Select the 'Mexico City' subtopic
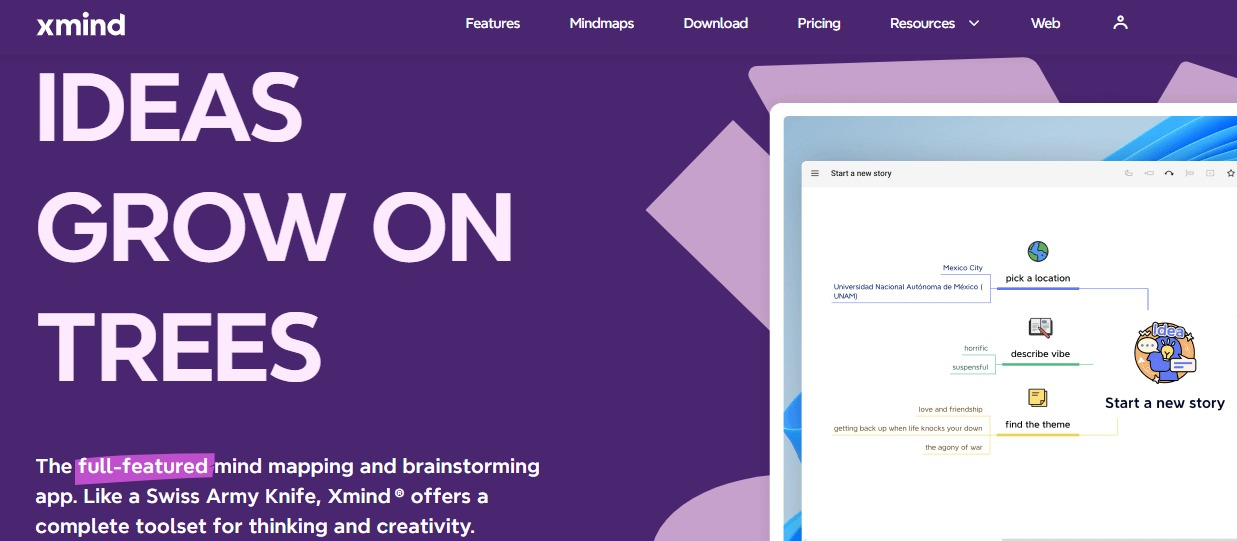 click(963, 268)
